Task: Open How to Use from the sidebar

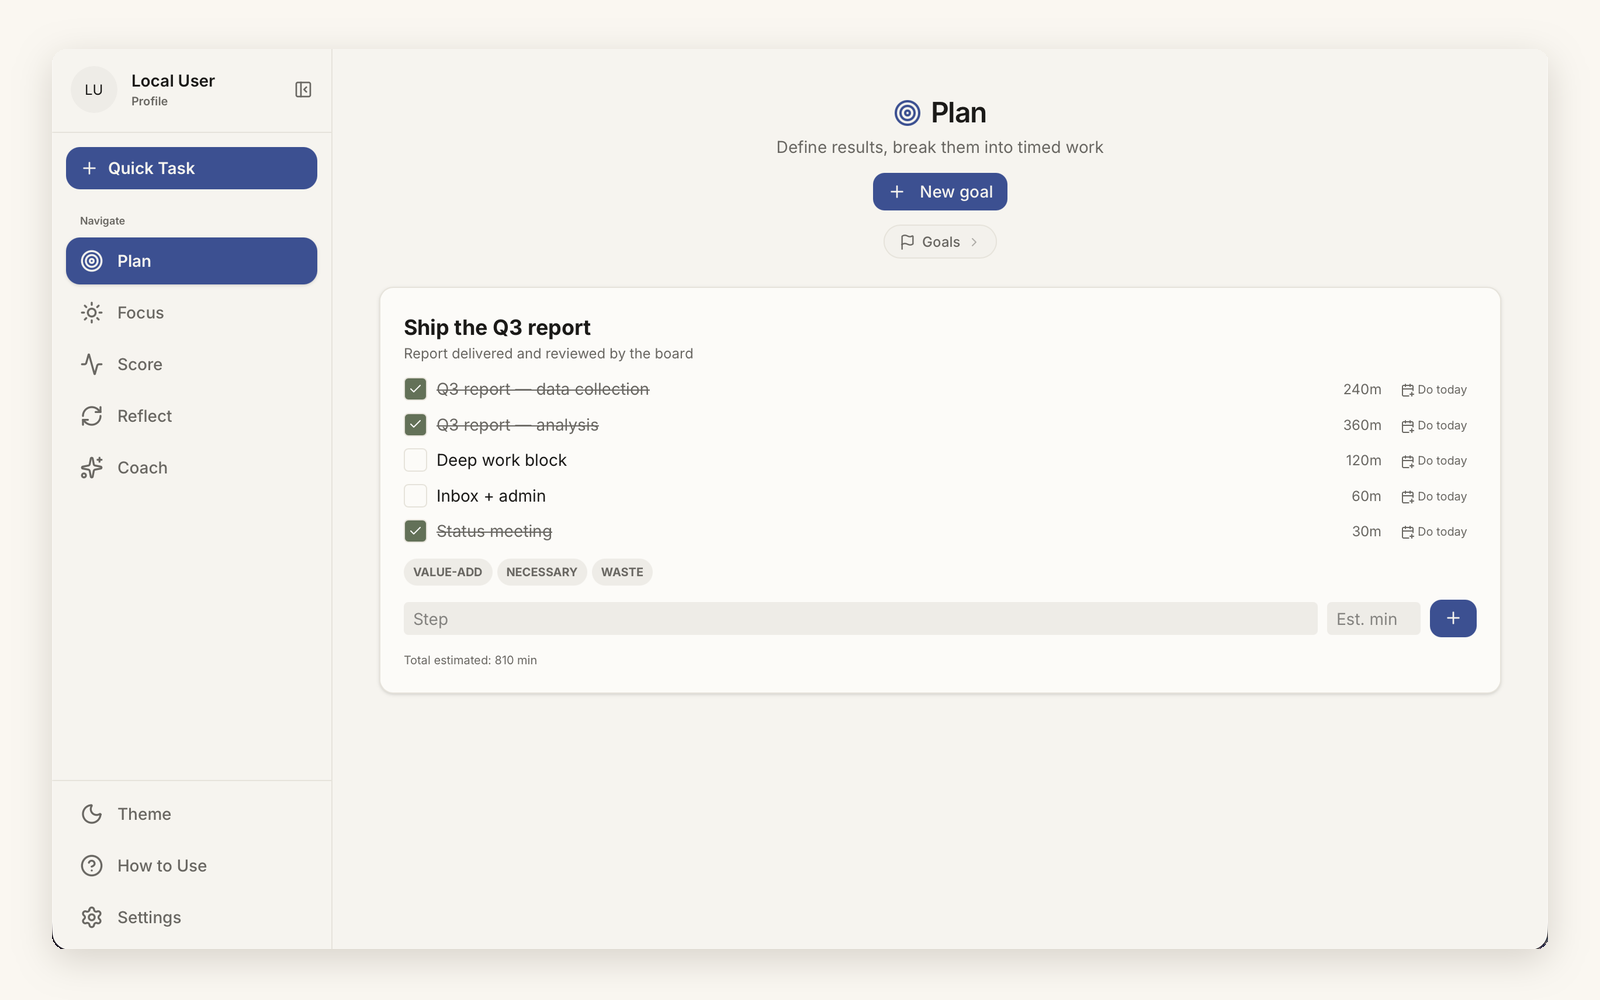Action: click(x=191, y=866)
